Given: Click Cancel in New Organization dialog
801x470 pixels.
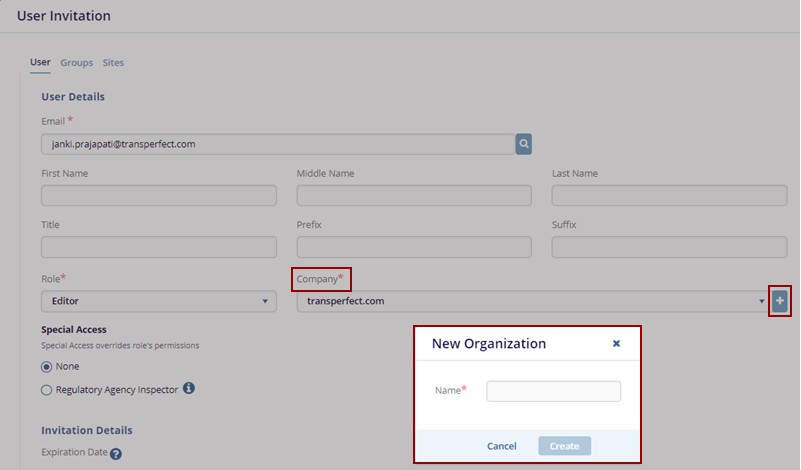Looking at the screenshot, I should point(501,446).
